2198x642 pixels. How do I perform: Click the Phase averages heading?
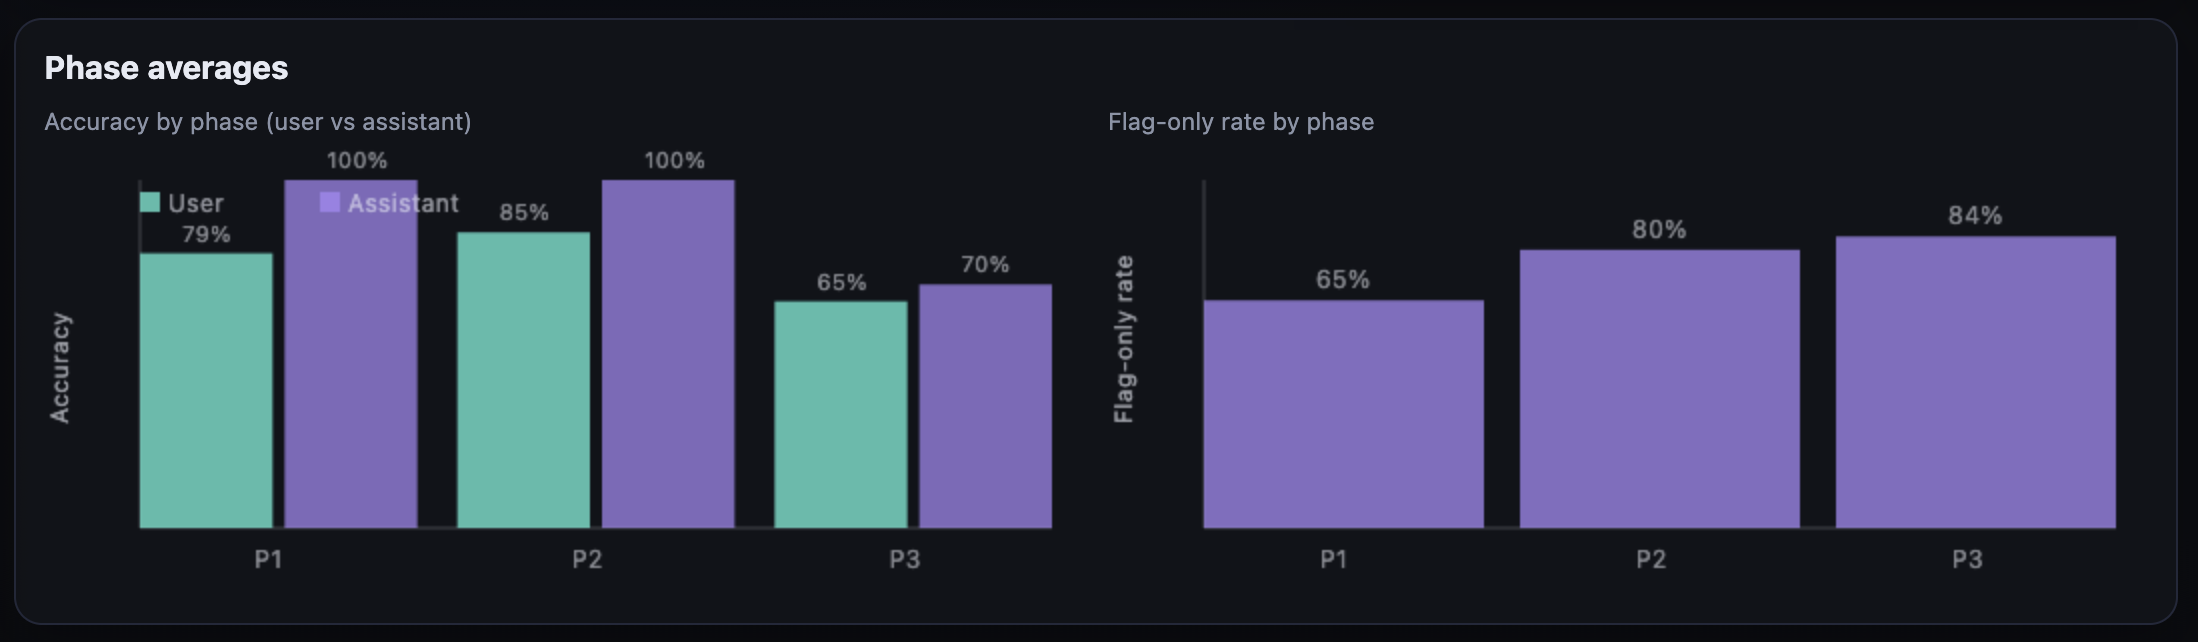(166, 68)
